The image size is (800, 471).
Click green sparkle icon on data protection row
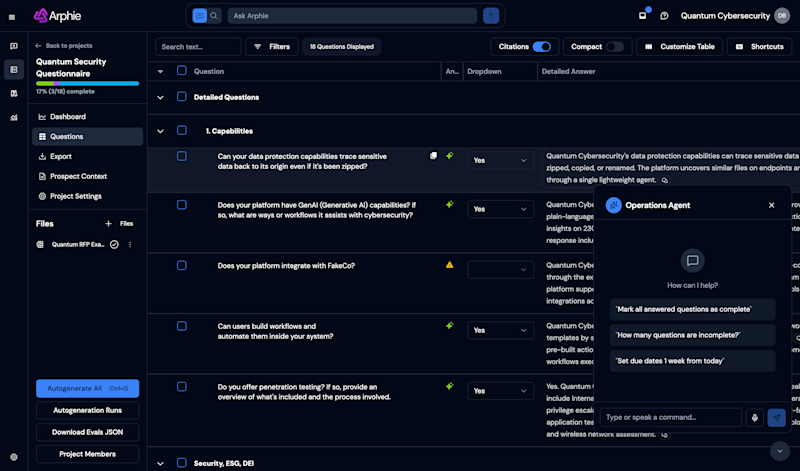click(x=449, y=156)
